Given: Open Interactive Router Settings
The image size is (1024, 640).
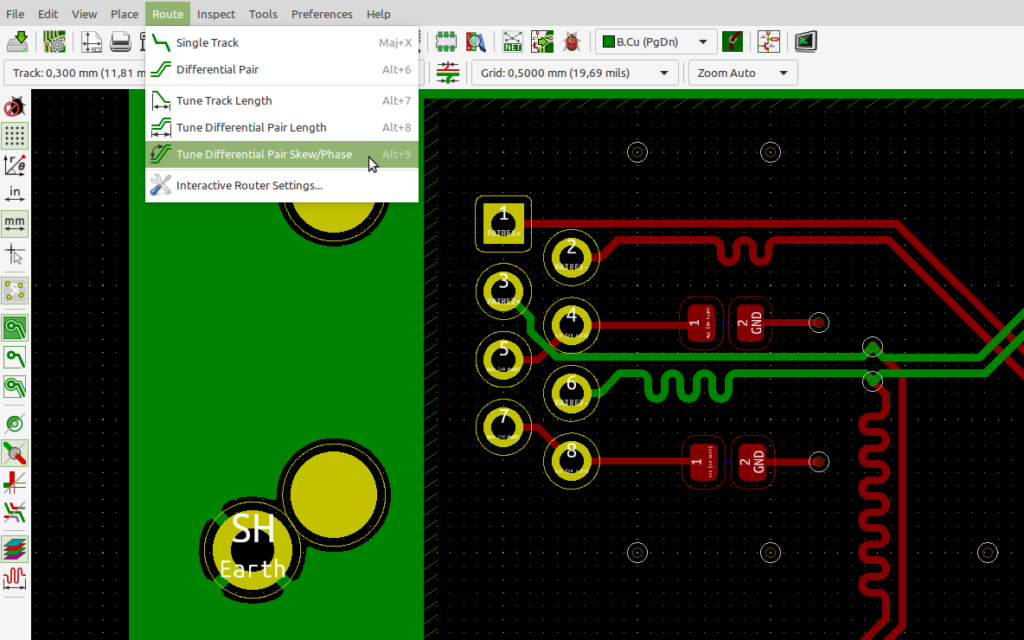Looking at the screenshot, I should (x=281, y=185).
